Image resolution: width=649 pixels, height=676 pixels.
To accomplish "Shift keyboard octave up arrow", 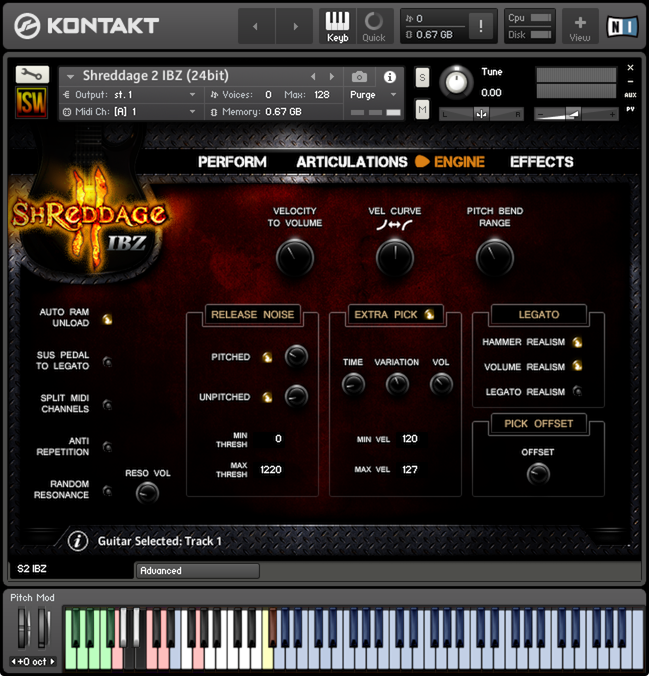I will 53,661.
